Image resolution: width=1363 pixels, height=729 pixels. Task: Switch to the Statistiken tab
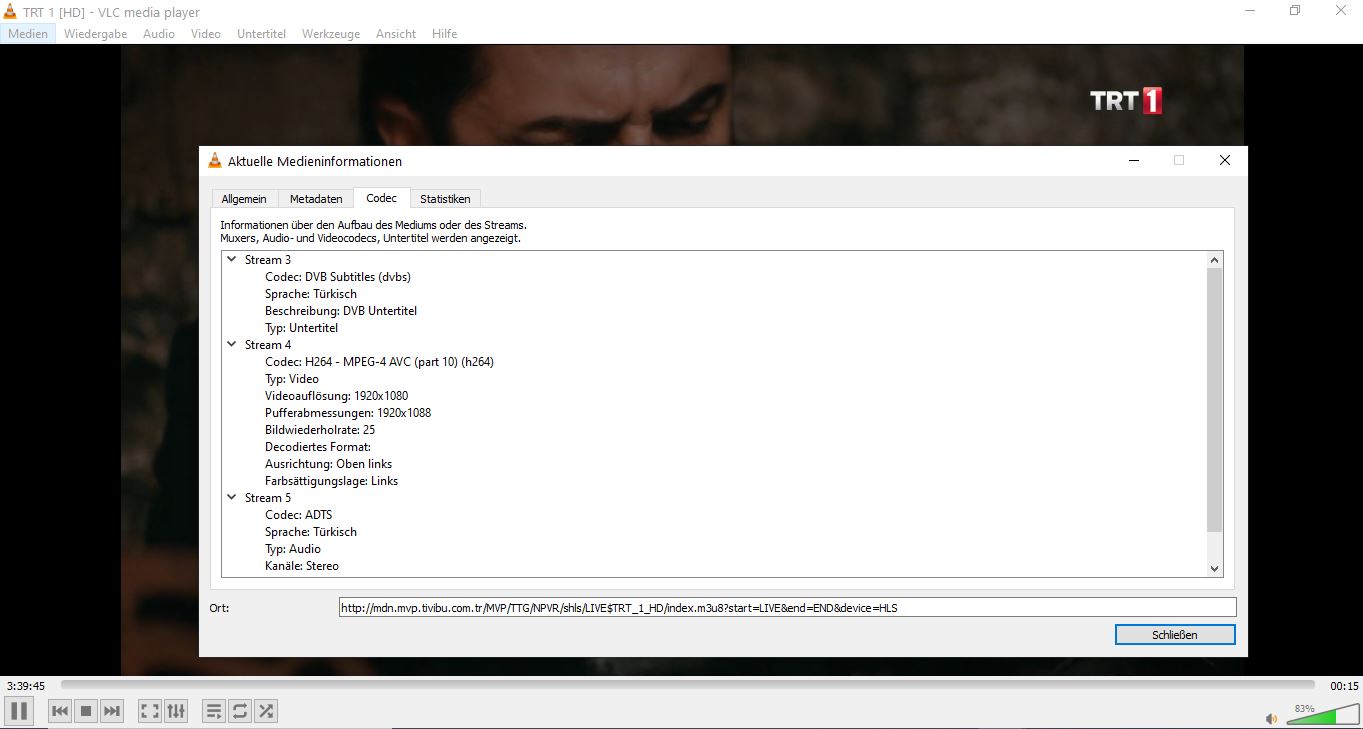coord(445,199)
